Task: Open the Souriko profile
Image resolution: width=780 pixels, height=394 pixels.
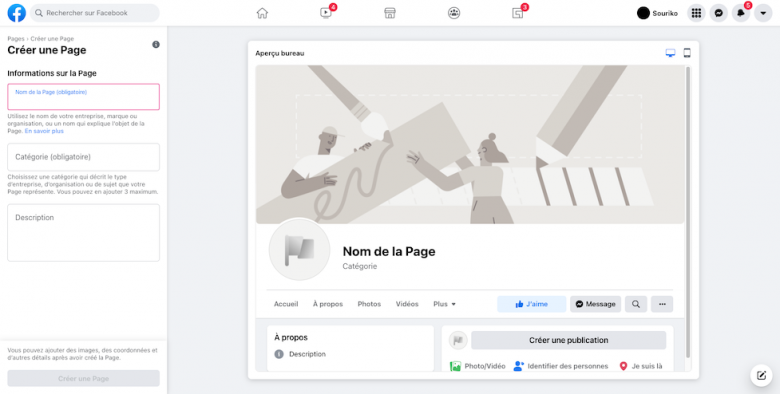Action: point(657,13)
